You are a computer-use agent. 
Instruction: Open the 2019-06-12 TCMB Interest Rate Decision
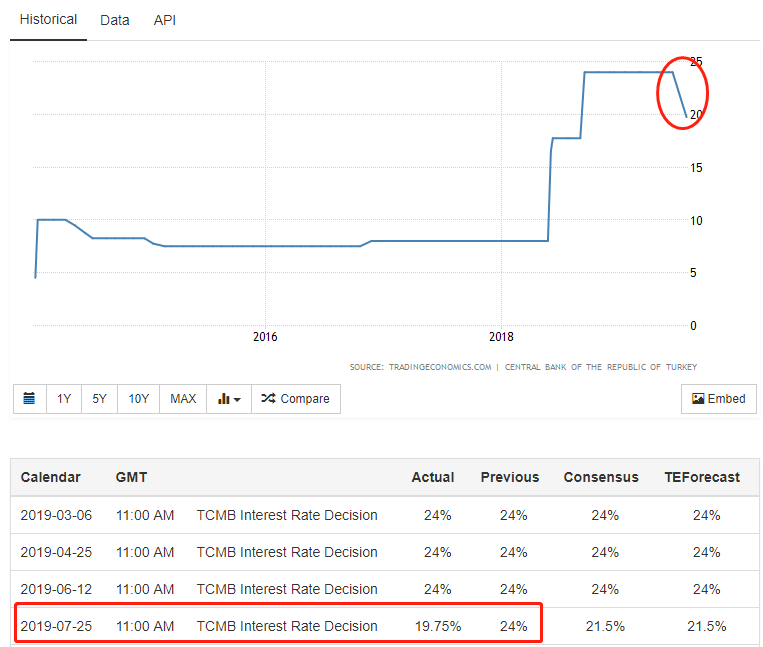point(287,589)
